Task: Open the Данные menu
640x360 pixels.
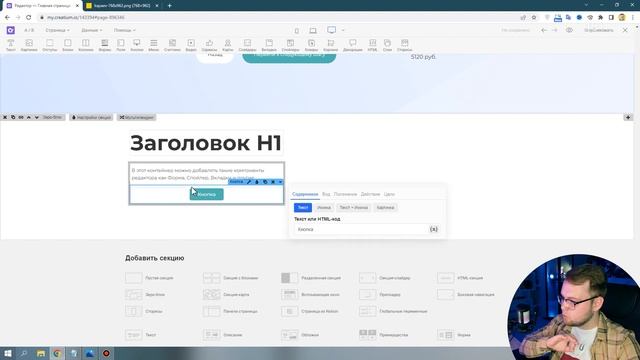Action: point(91,30)
